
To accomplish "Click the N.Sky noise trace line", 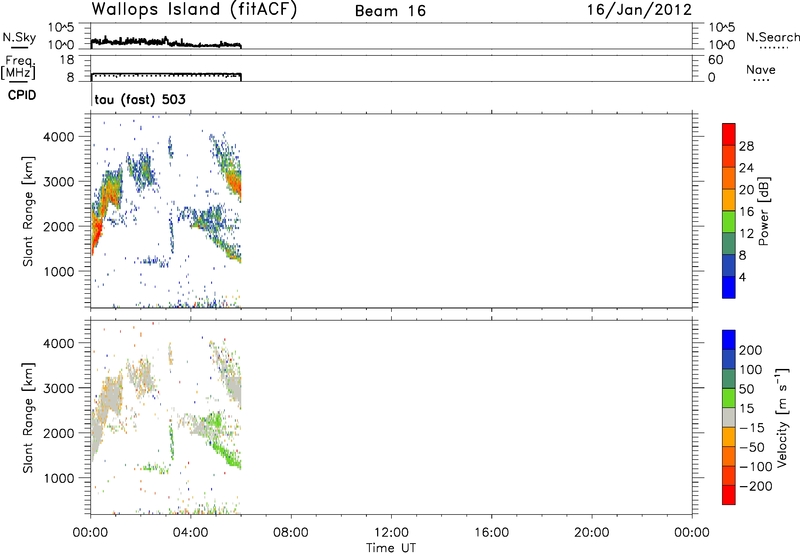I will (x=166, y=42).
